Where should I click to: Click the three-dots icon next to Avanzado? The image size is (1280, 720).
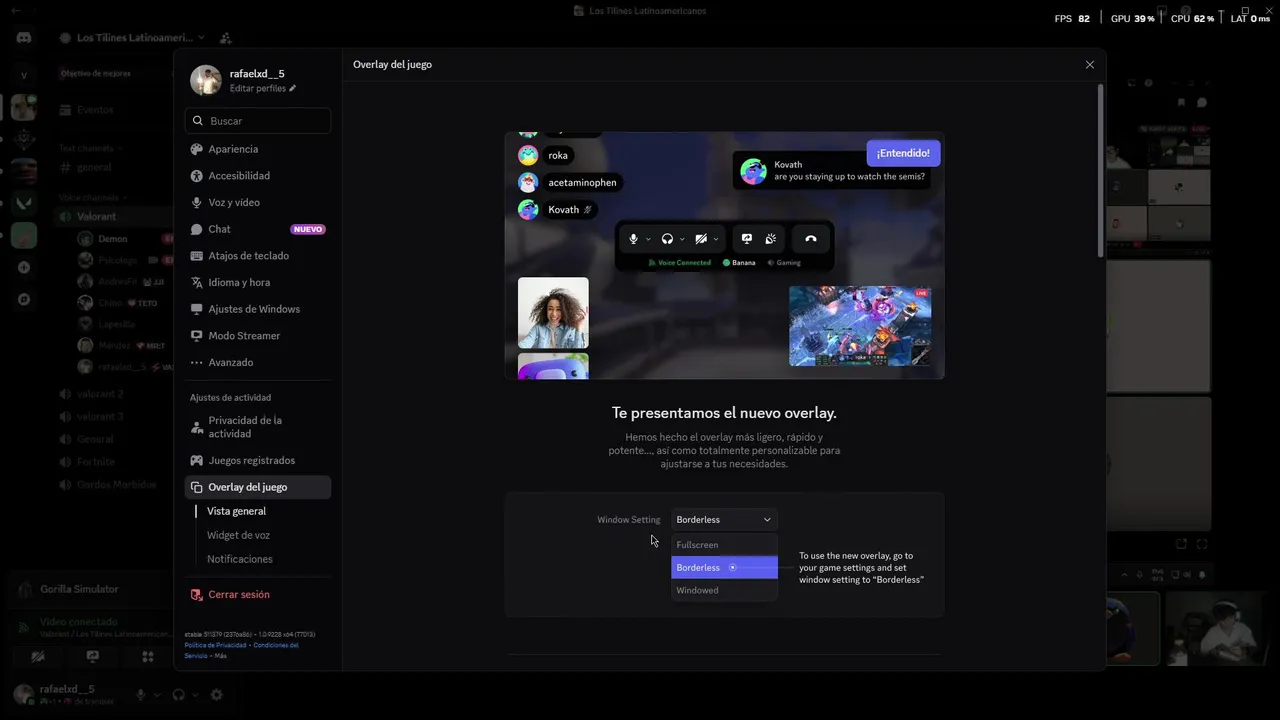[197, 362]
